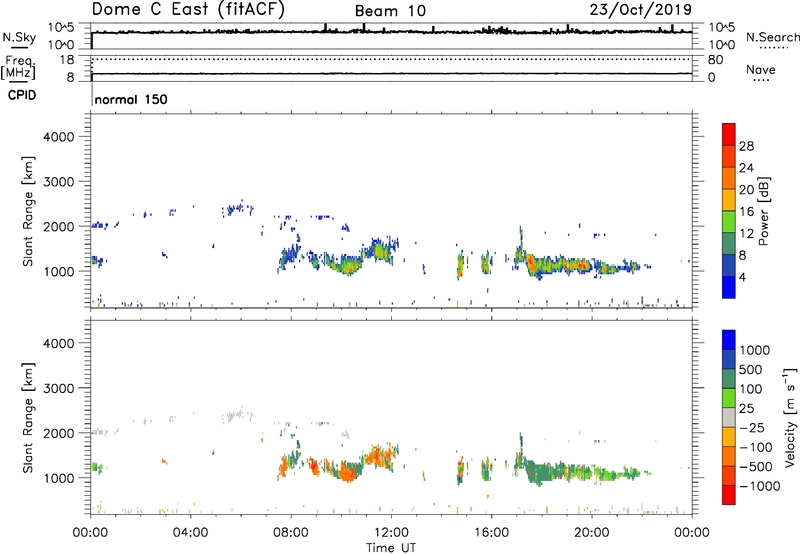800x554 pixels.
Task: Click the '-25' velocity scale value
Action: (x=752, y=428)
